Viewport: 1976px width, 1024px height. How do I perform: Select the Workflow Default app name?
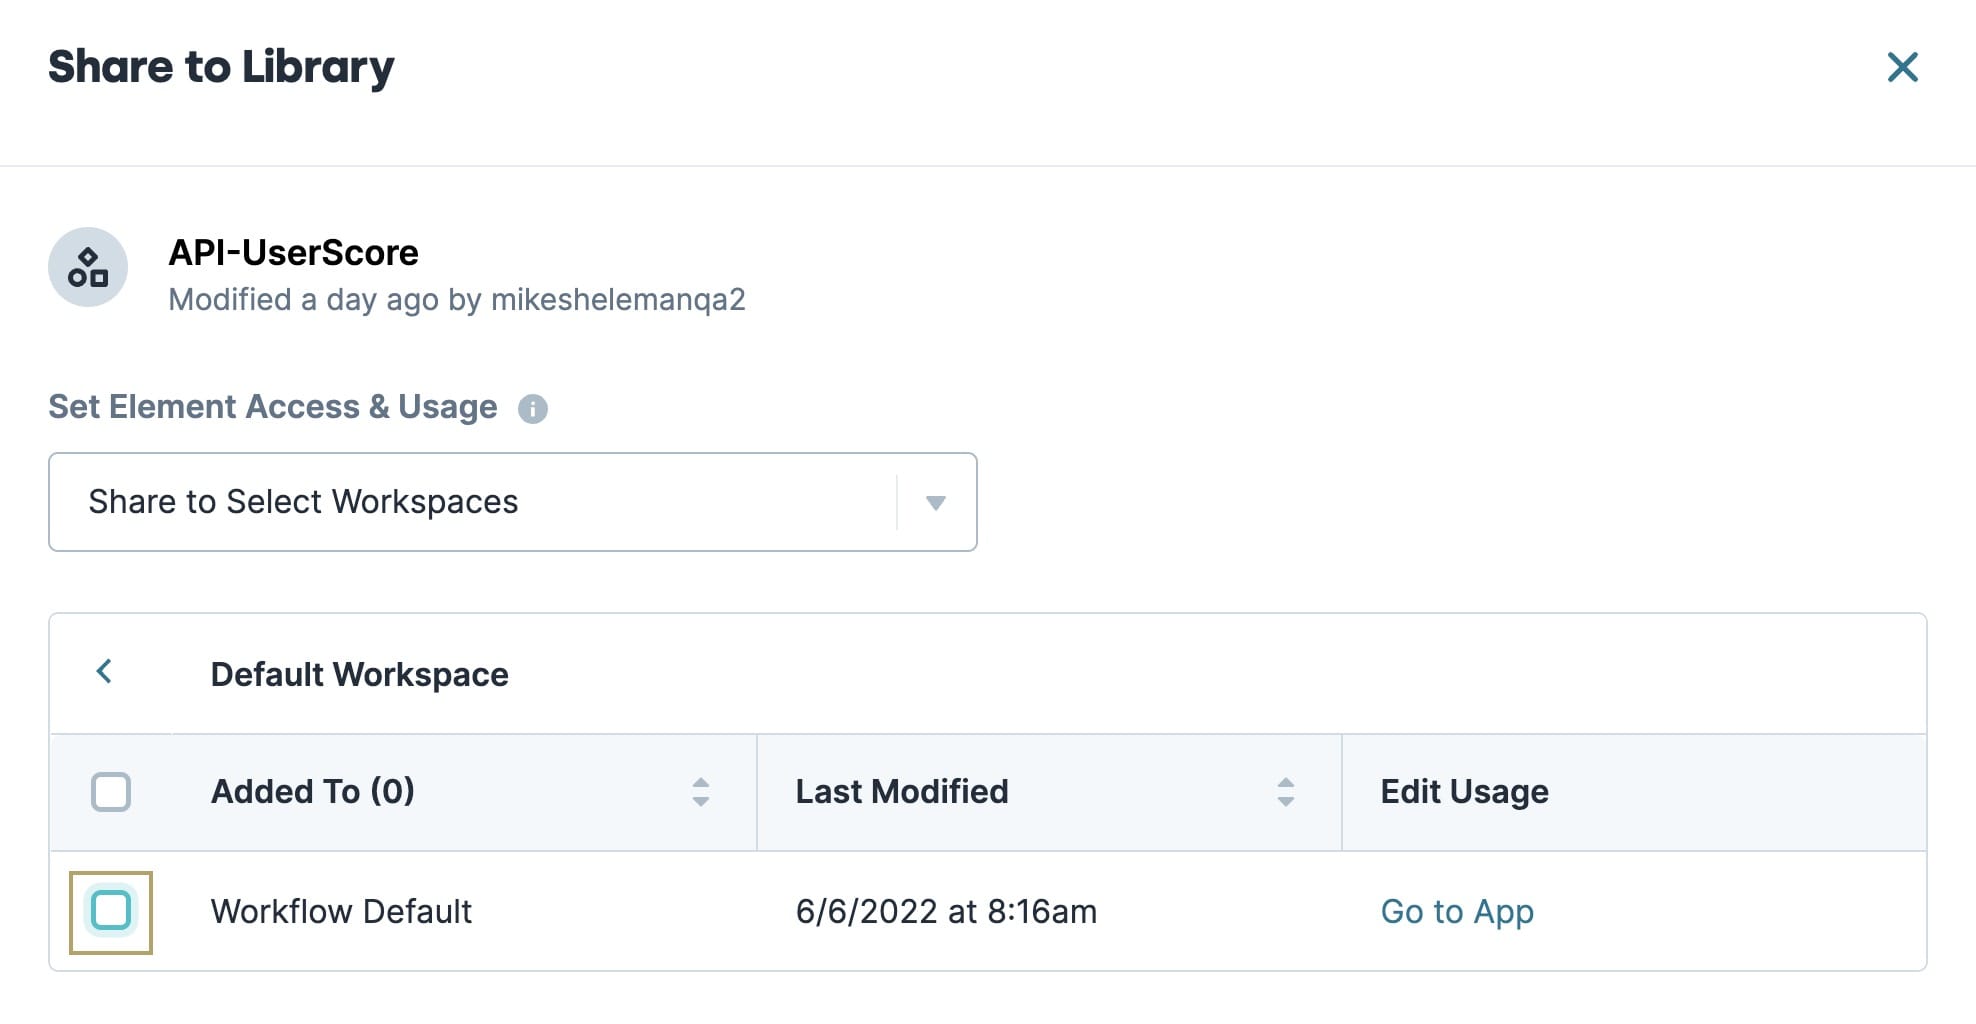341,911
